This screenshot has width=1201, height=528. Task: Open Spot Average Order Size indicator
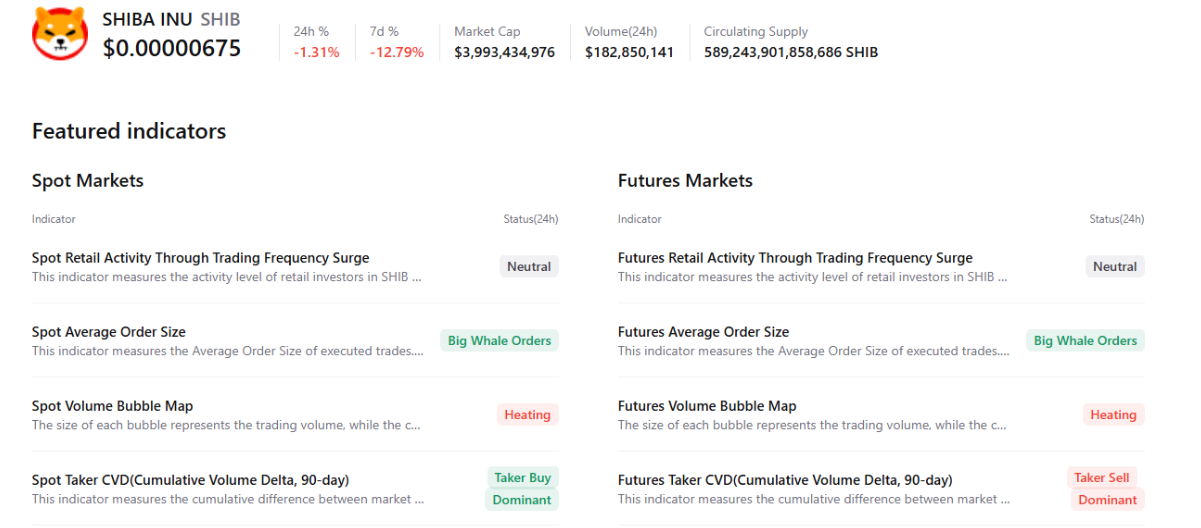[109, 332]
